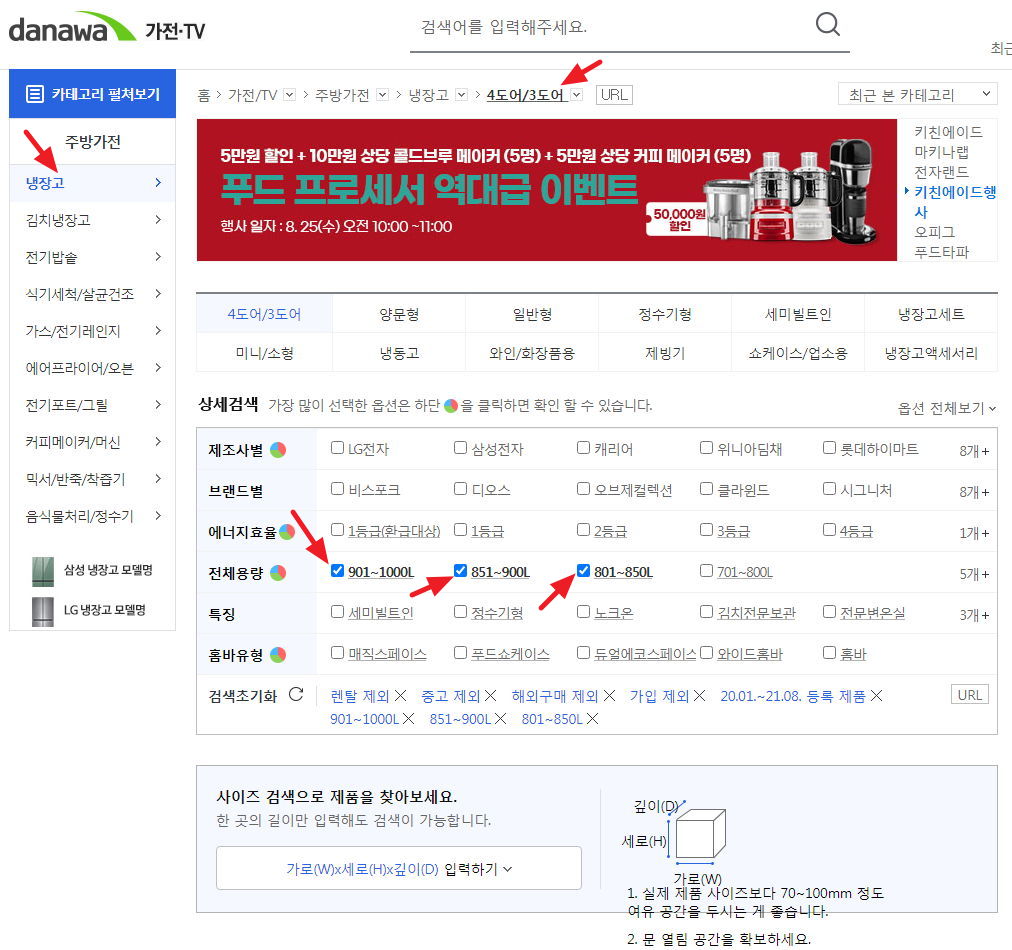
Task: Click the search magnifier icon
Action: 827,25
